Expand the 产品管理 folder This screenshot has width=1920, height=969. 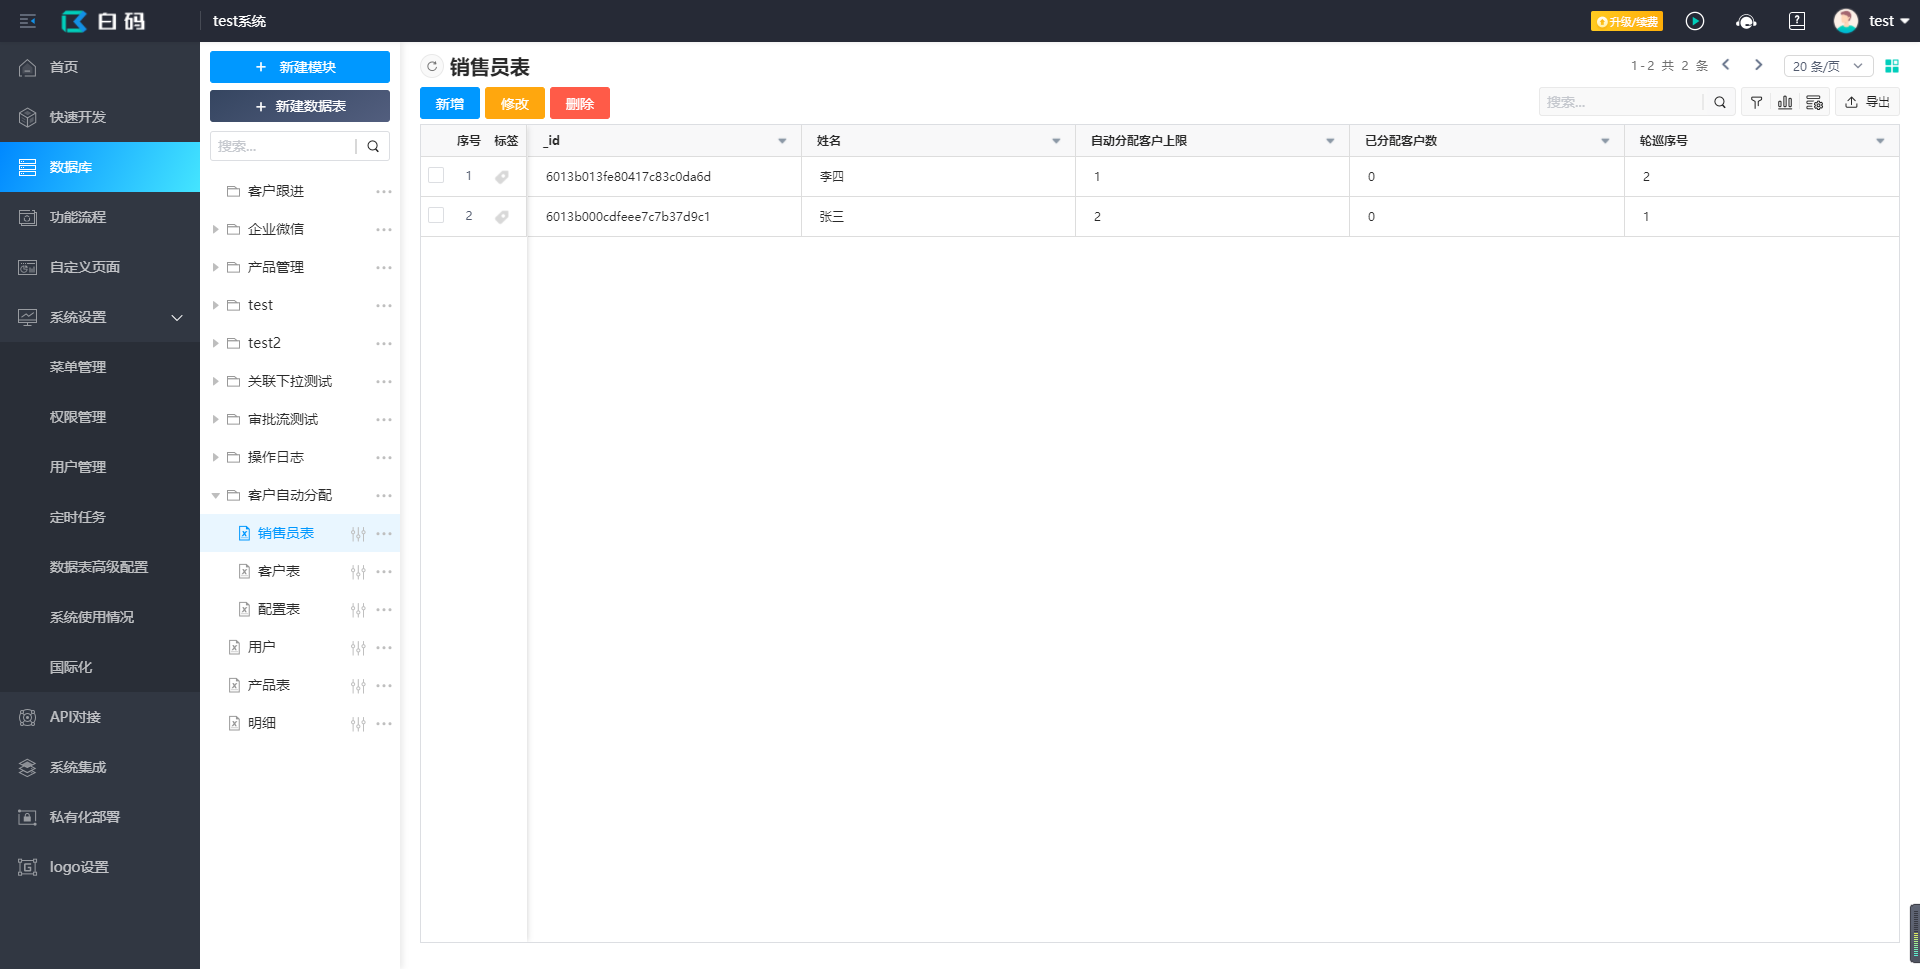(x=215, y=267)
